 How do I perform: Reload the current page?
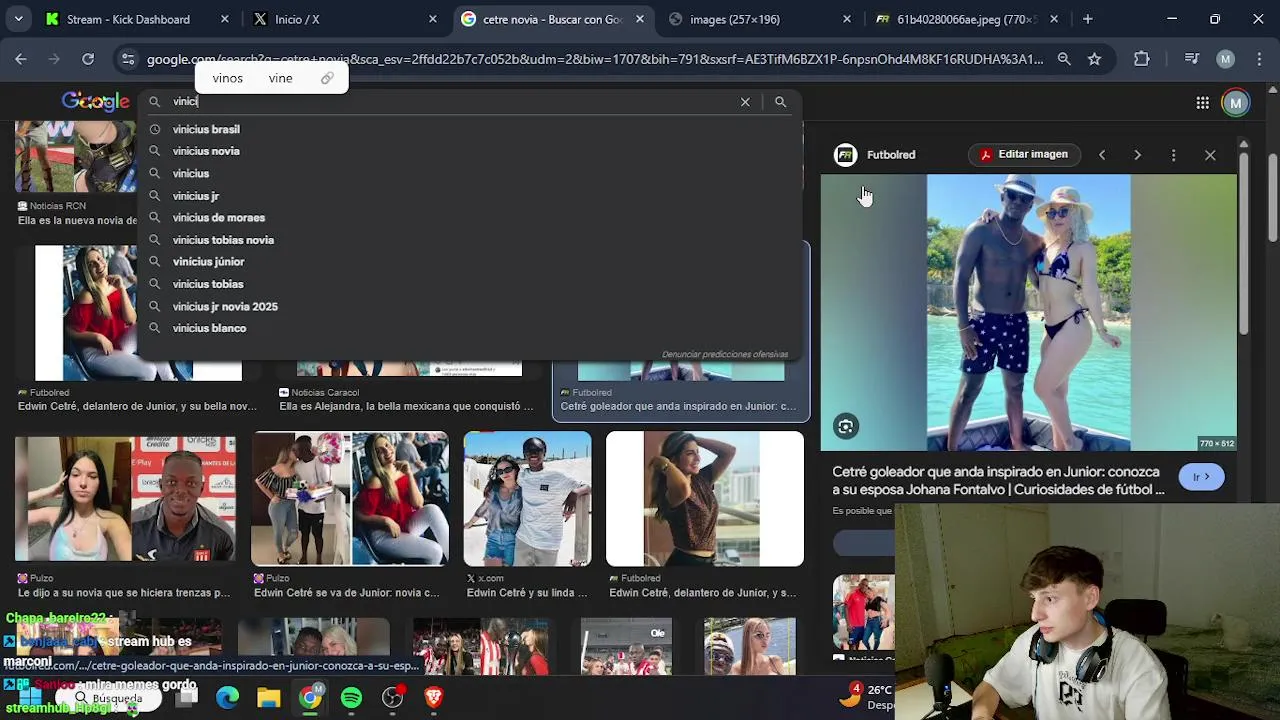88,59
